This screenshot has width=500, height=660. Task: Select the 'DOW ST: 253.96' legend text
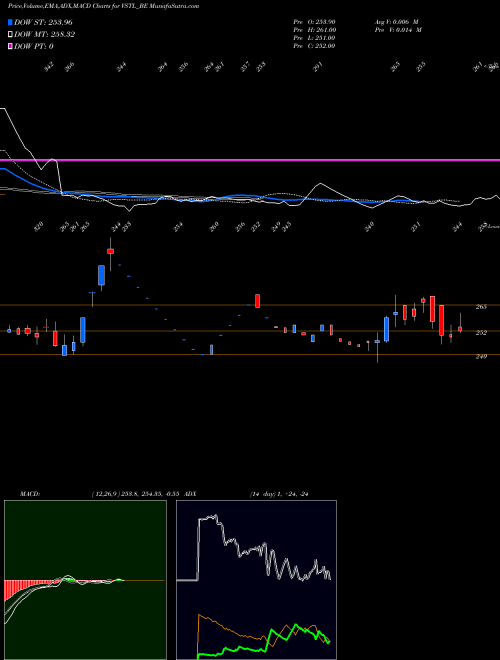(x=43, y=23)
